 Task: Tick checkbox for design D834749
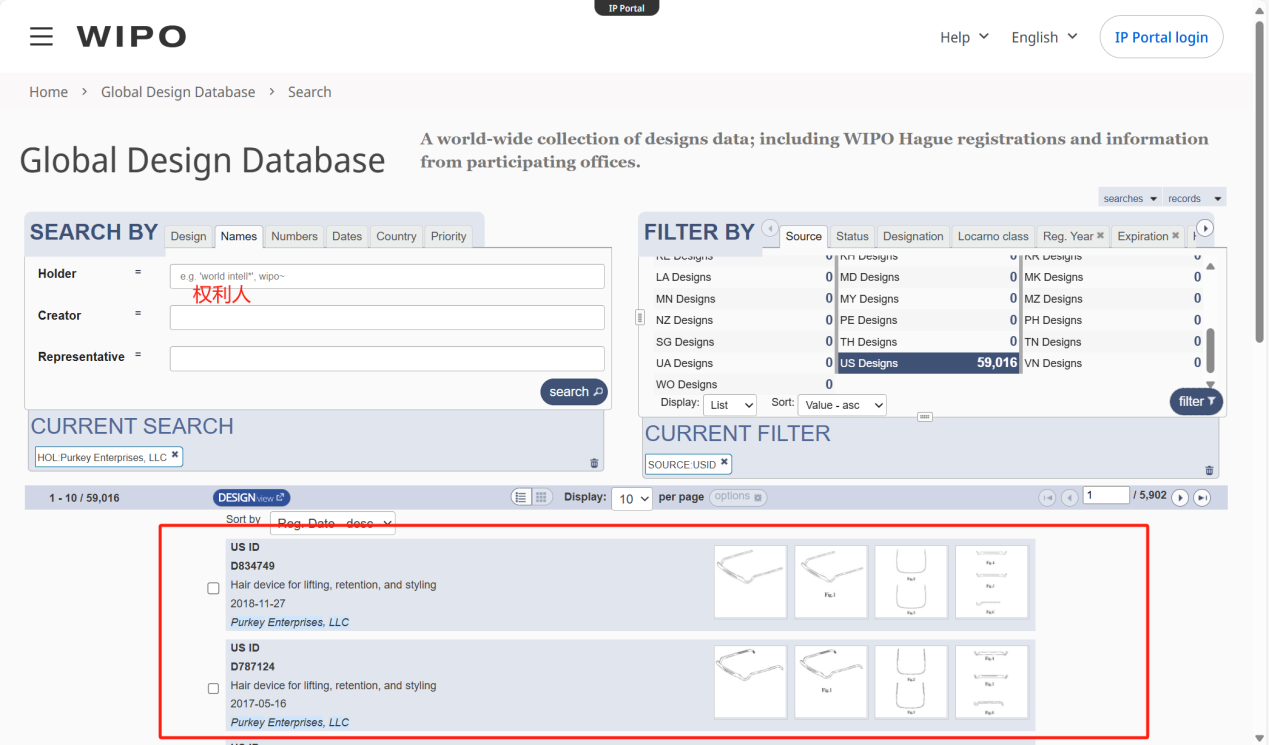point(213,588)
